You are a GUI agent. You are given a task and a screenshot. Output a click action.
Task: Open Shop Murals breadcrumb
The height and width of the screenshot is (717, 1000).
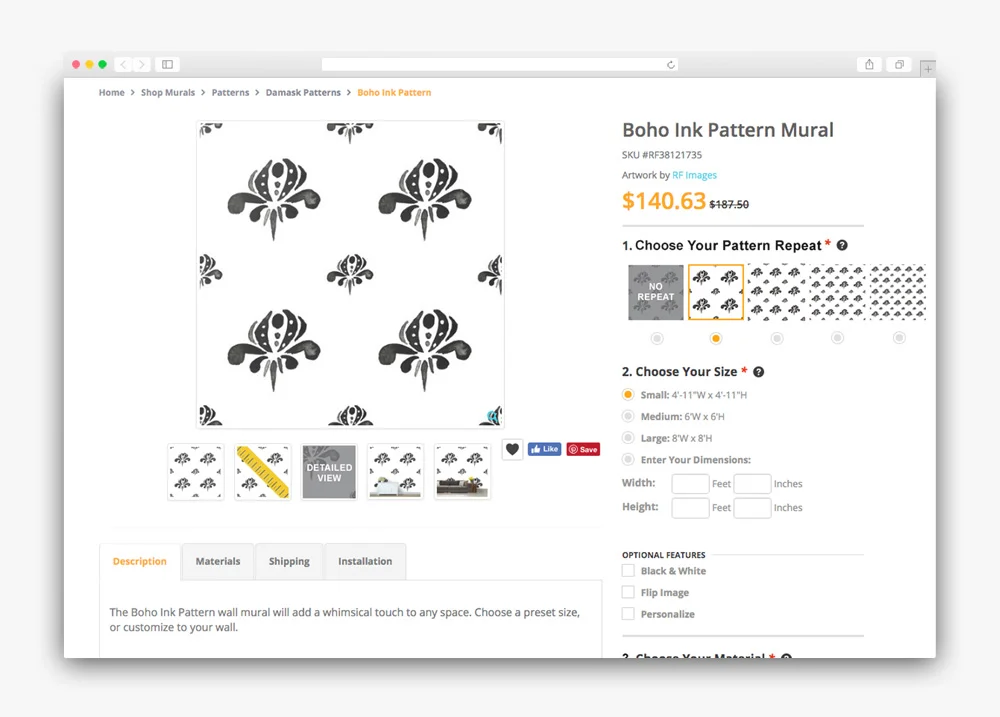click(x=168, y=92)
